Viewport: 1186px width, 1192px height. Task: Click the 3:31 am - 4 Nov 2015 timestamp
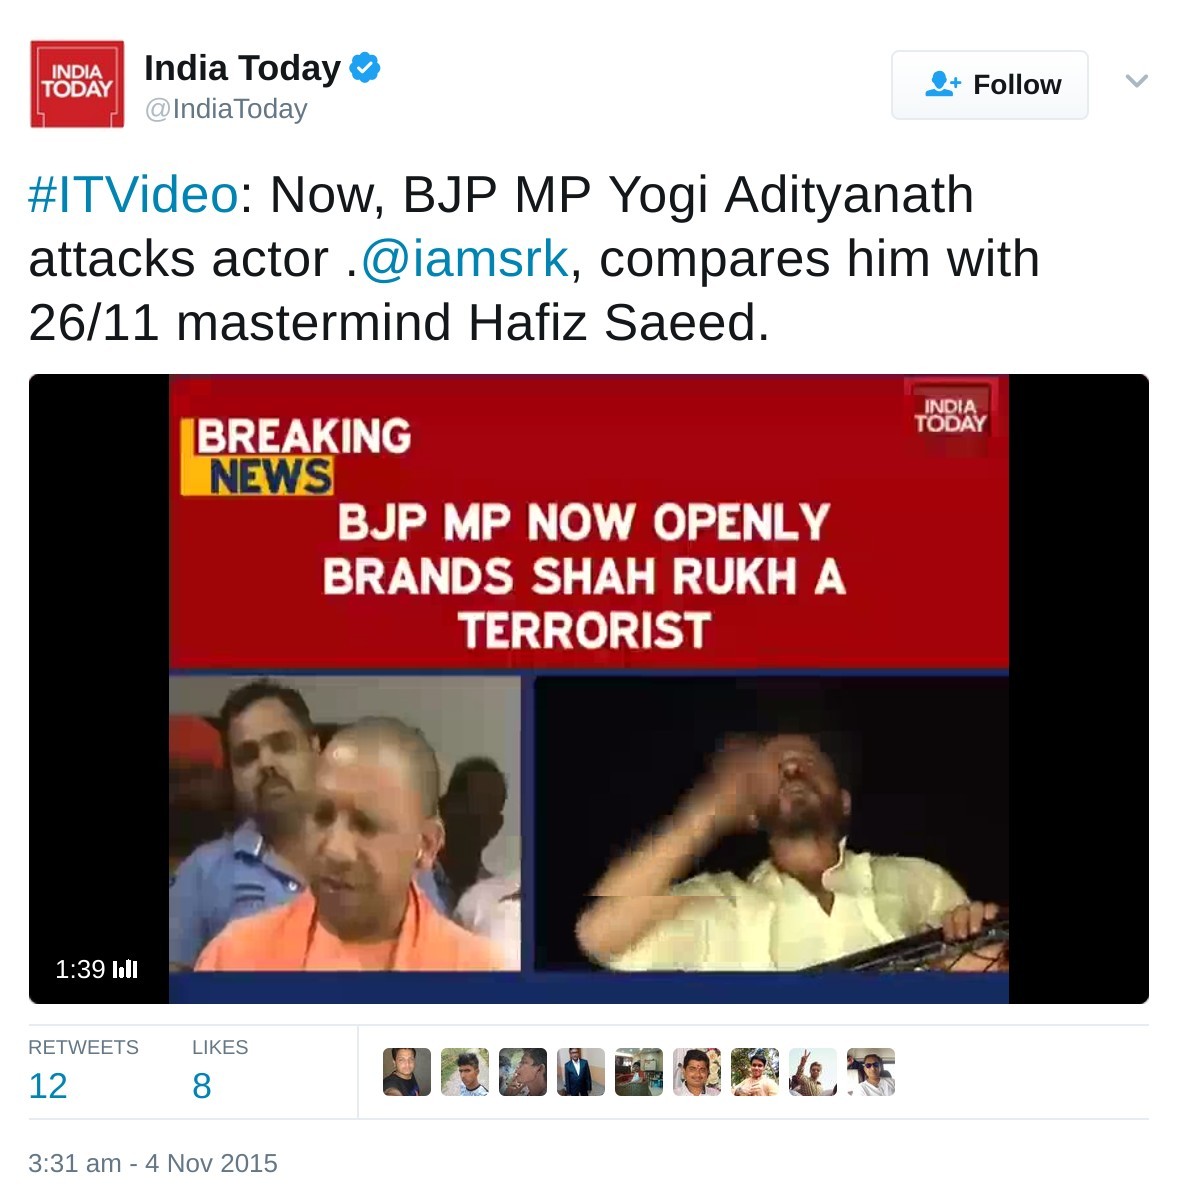tap(153, 1163)
